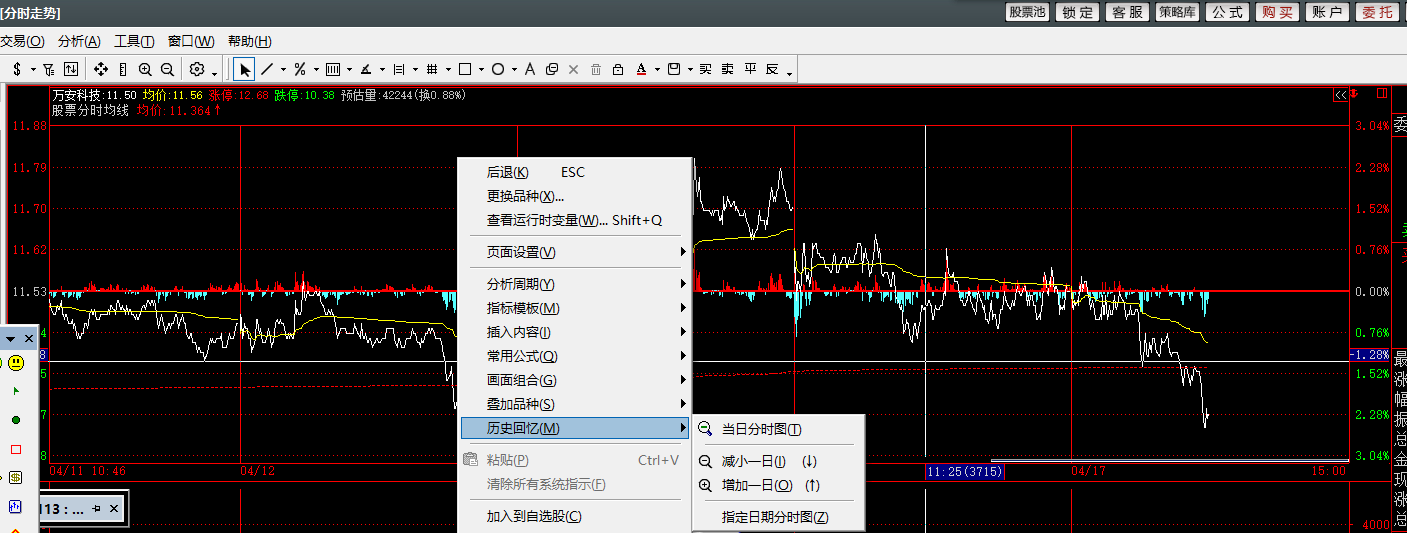The width and height of the screenshot is (1407, 533).
Task: Click the zoom out magnifier icon
Action: (167, 69)
